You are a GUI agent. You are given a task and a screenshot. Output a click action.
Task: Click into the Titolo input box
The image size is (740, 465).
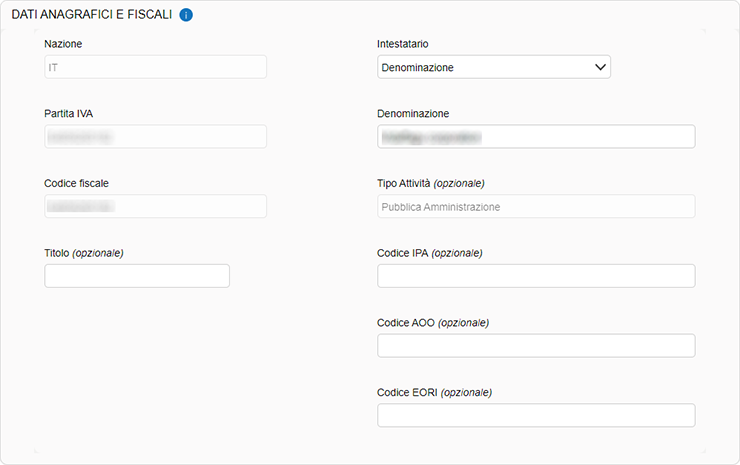(137, 276)
